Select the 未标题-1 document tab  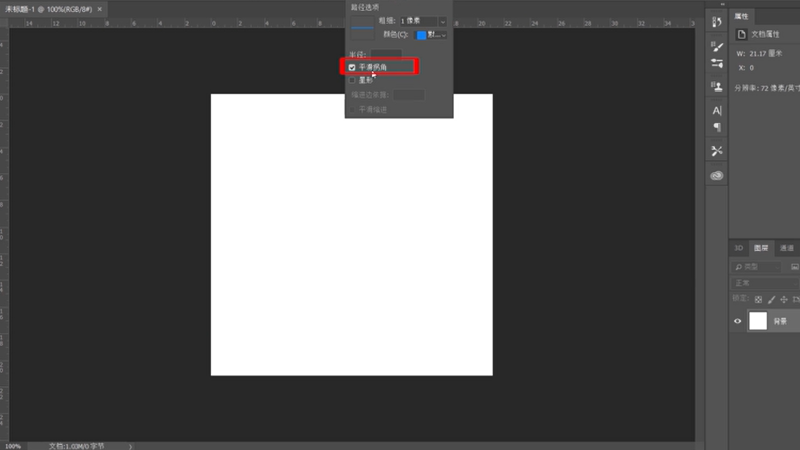(x=48, y=9)
